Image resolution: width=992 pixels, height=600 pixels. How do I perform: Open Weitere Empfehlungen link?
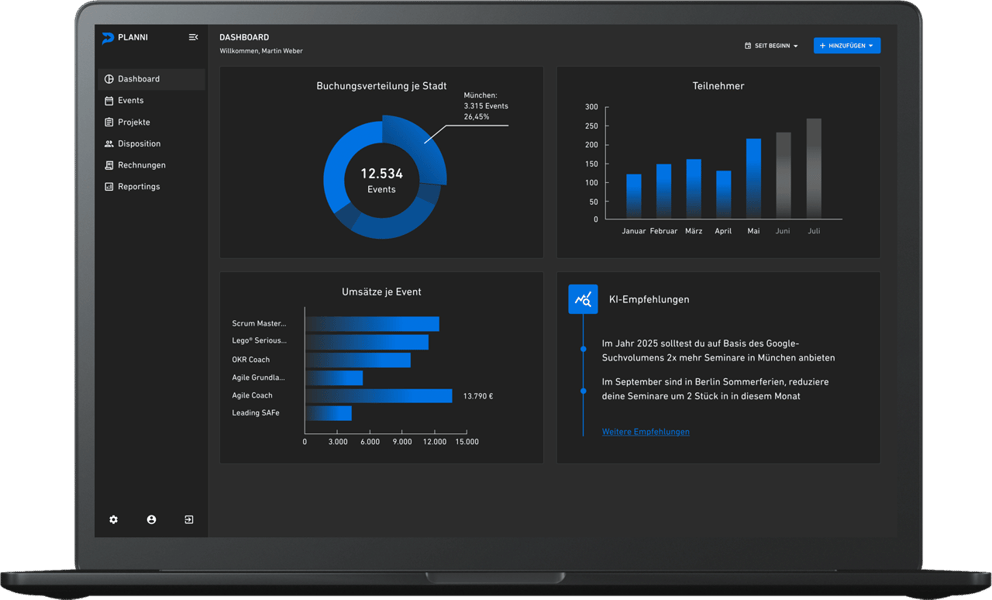645,432
